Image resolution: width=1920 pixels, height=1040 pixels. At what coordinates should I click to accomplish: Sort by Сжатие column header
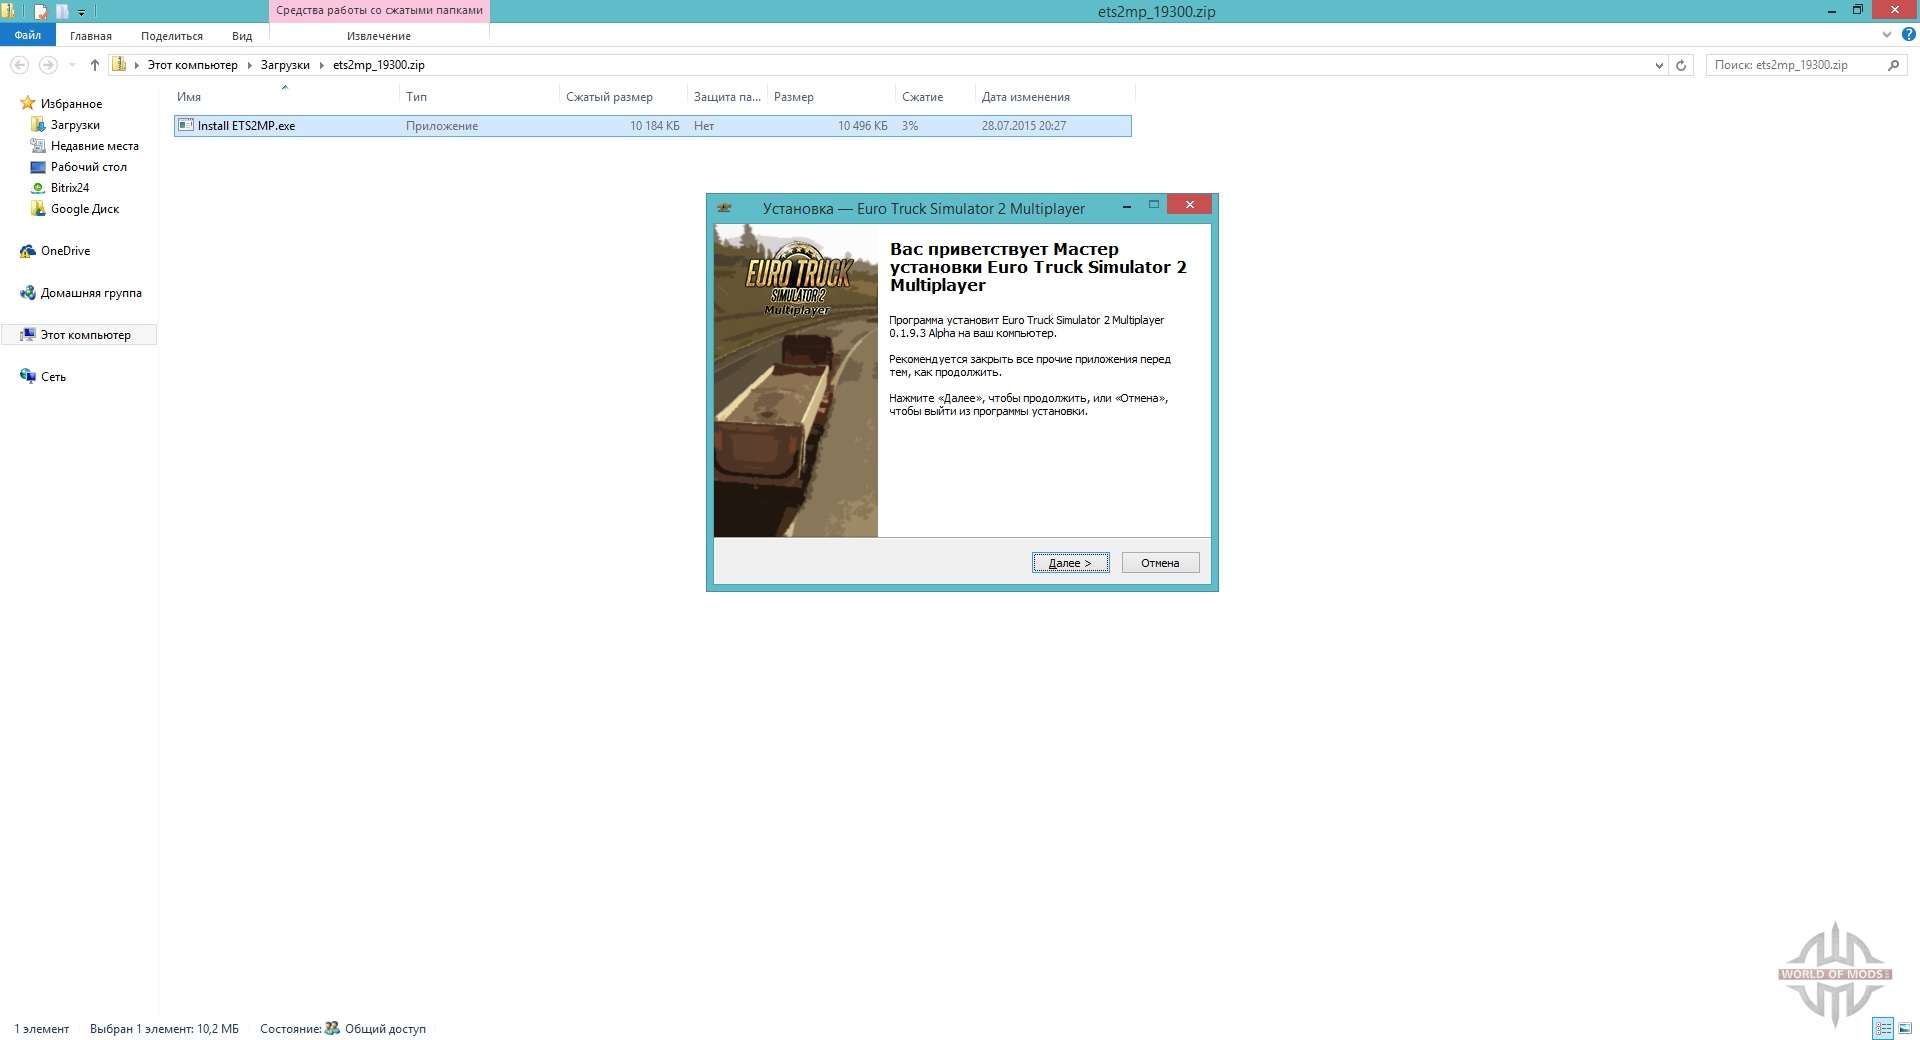click(x=935, y=97)
